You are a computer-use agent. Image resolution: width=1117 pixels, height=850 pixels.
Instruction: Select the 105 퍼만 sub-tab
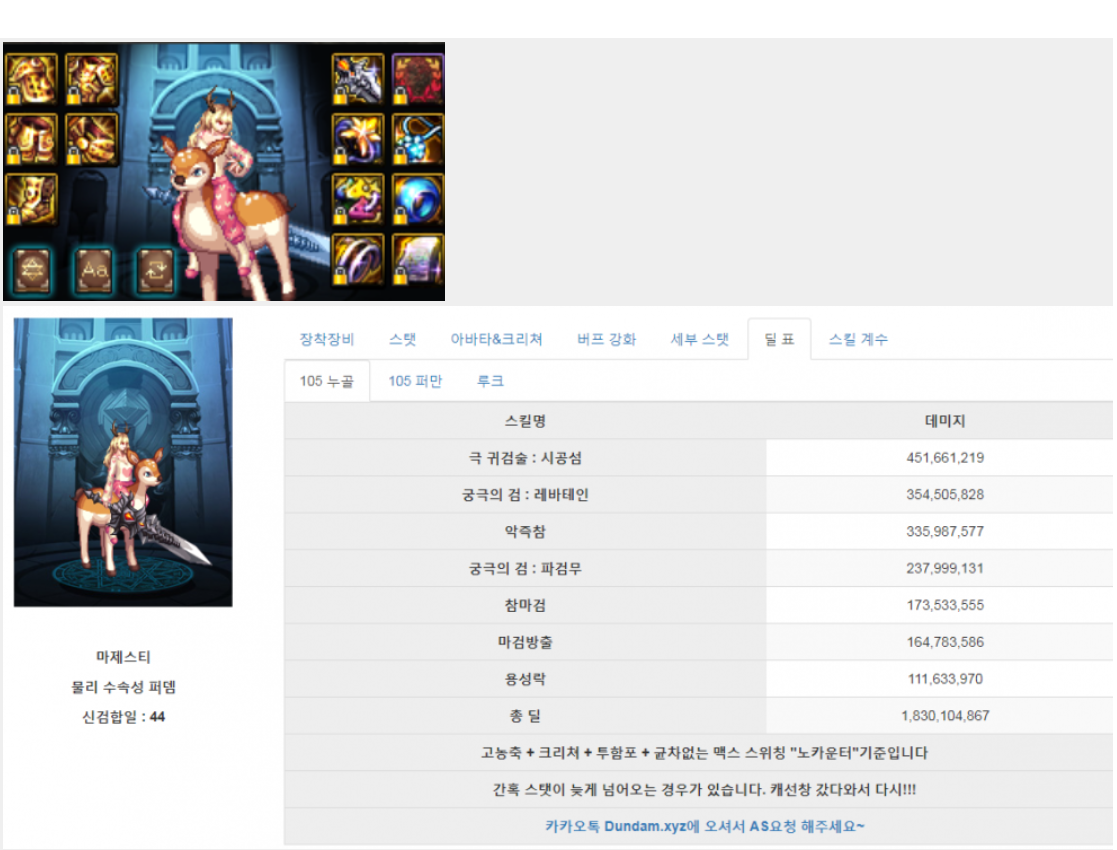coord(415,381)
